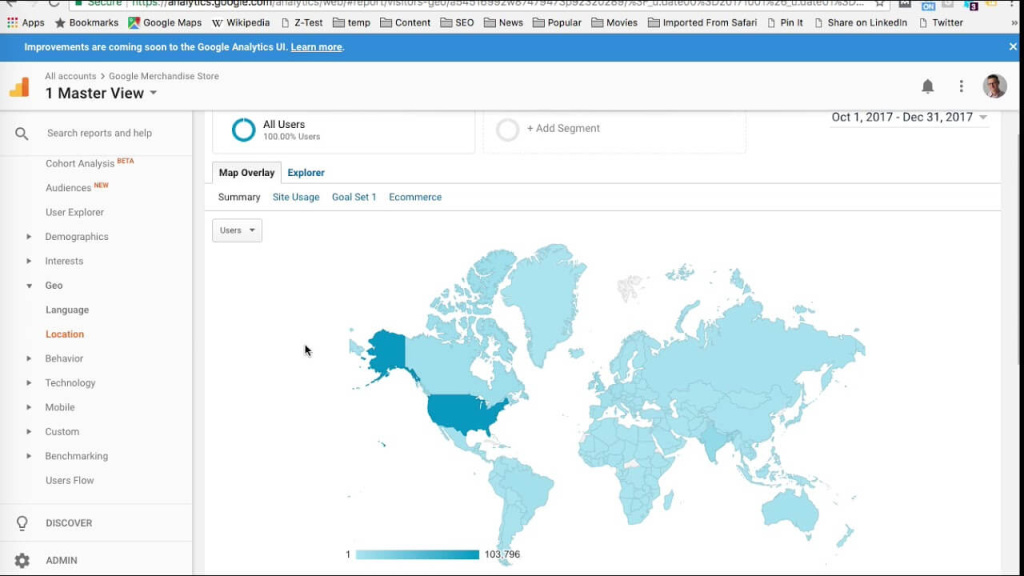Open Imported From Safari folder
This screenshot has width=1024, height=576.
point(702,22)
